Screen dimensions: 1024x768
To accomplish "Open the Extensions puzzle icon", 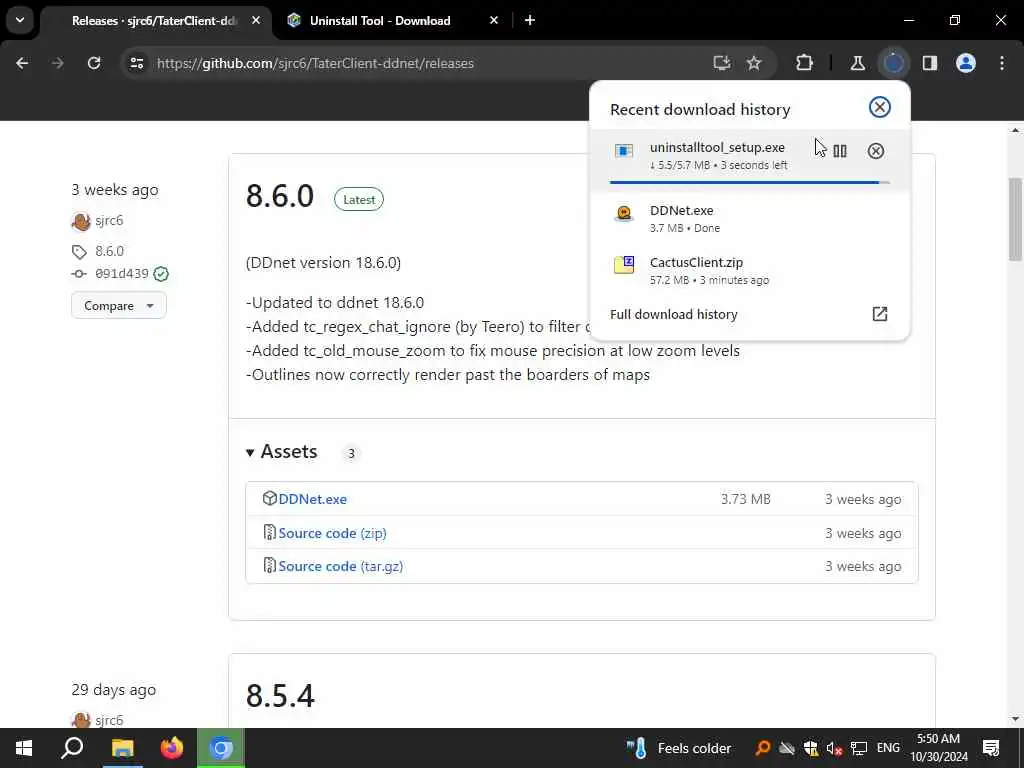I will [x=805, y=63].
